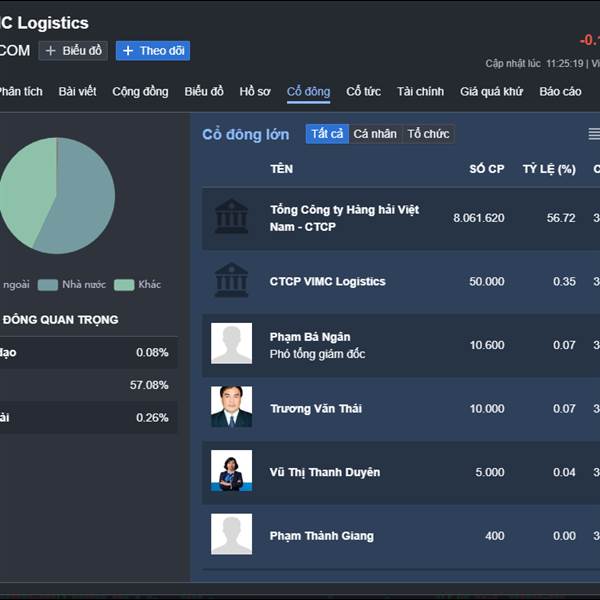Switch to Biểu đồ tab in navigation

click(204, 91)
